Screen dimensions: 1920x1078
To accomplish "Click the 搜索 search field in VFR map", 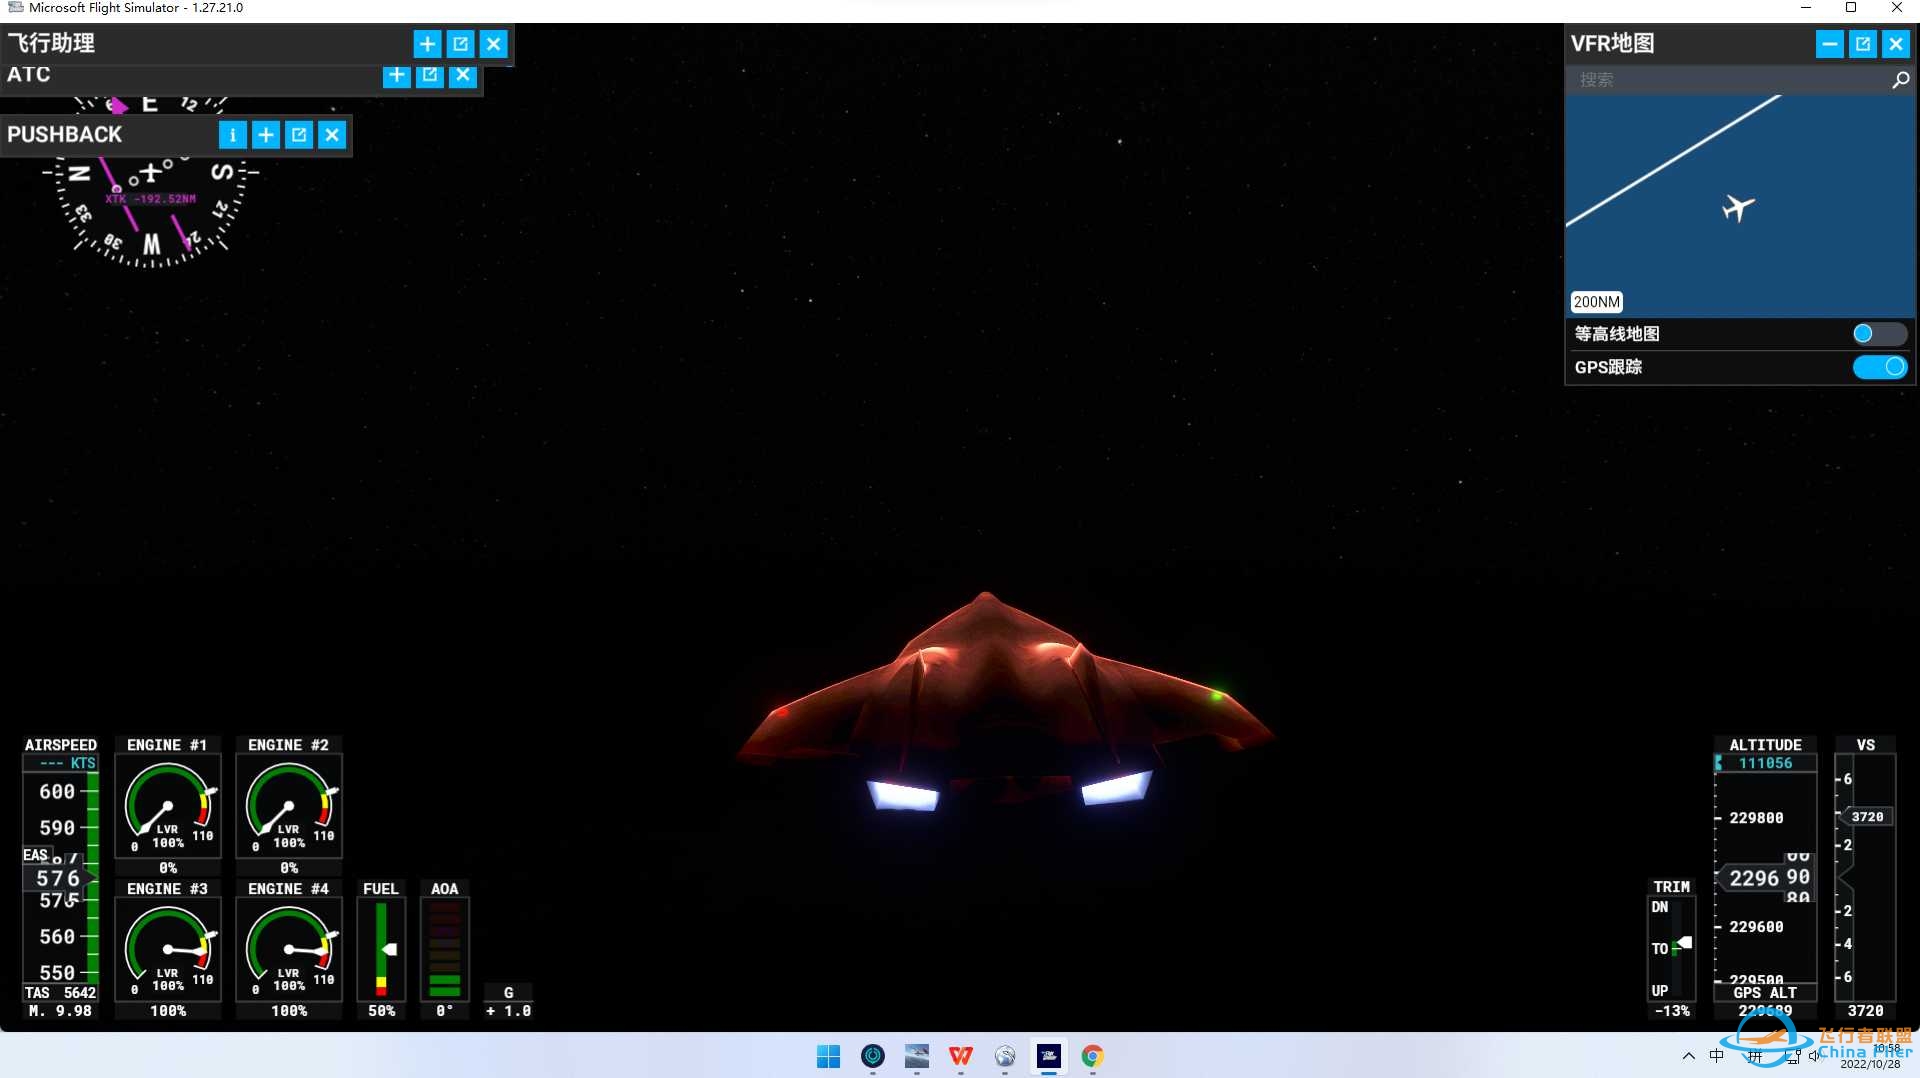I will (1728, 80).
